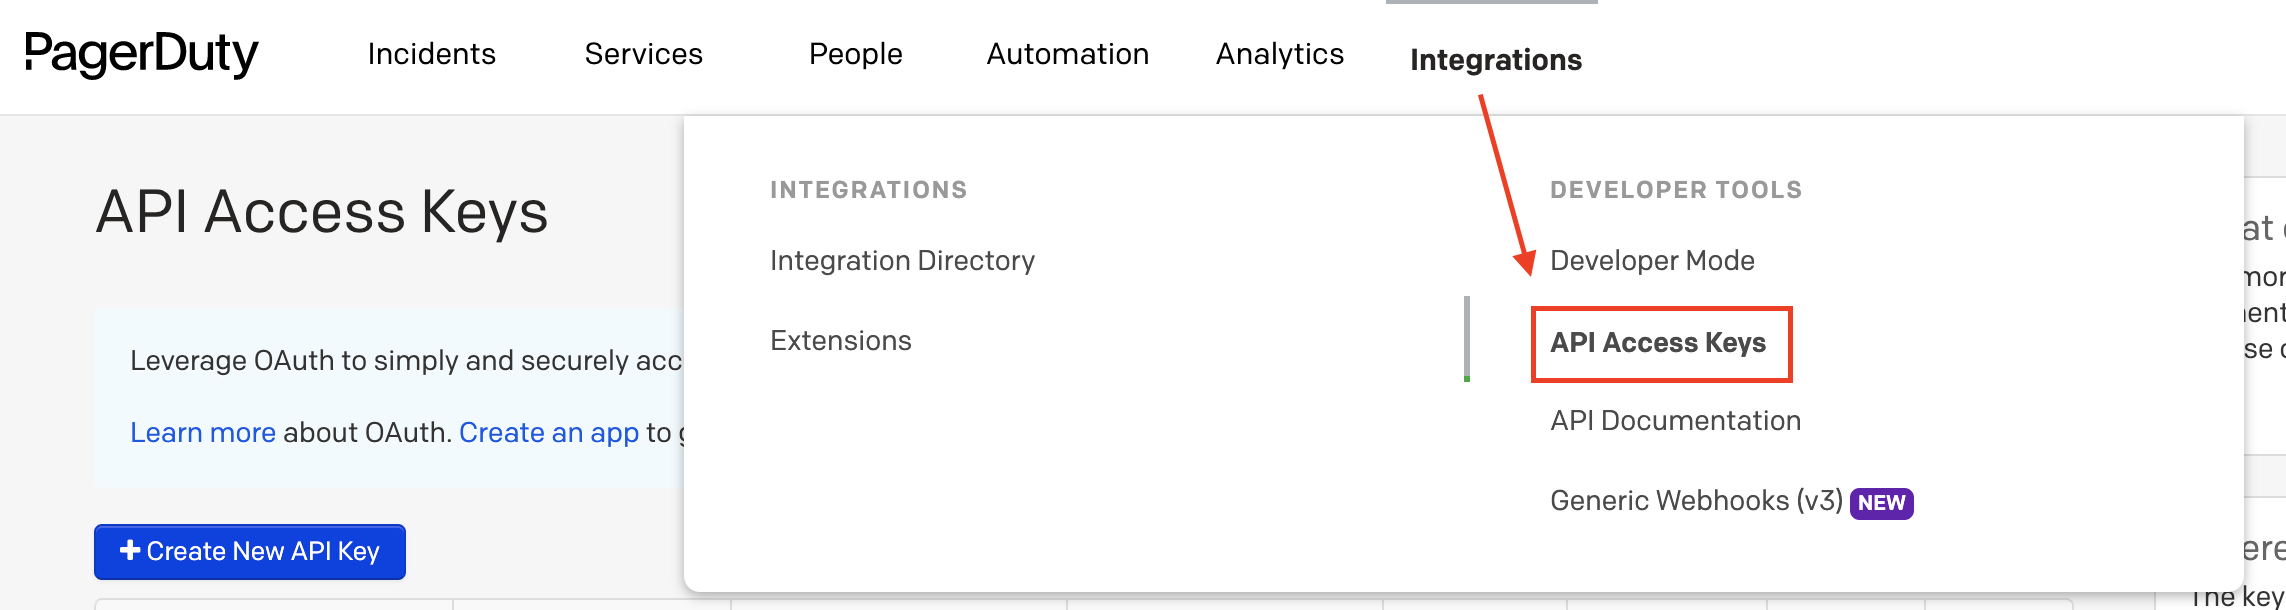Click Create New API Key button
Screen dimensions: 2286x610
(250, 552)
